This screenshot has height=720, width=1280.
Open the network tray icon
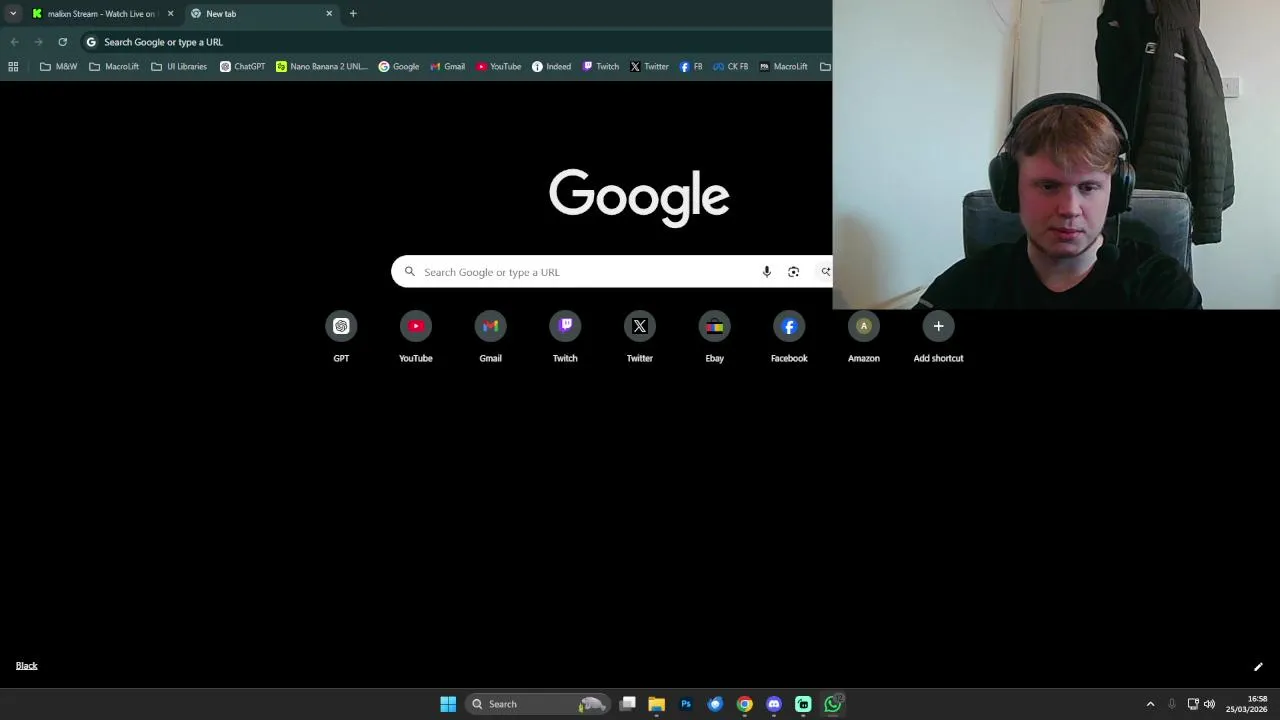point(1193,704)
